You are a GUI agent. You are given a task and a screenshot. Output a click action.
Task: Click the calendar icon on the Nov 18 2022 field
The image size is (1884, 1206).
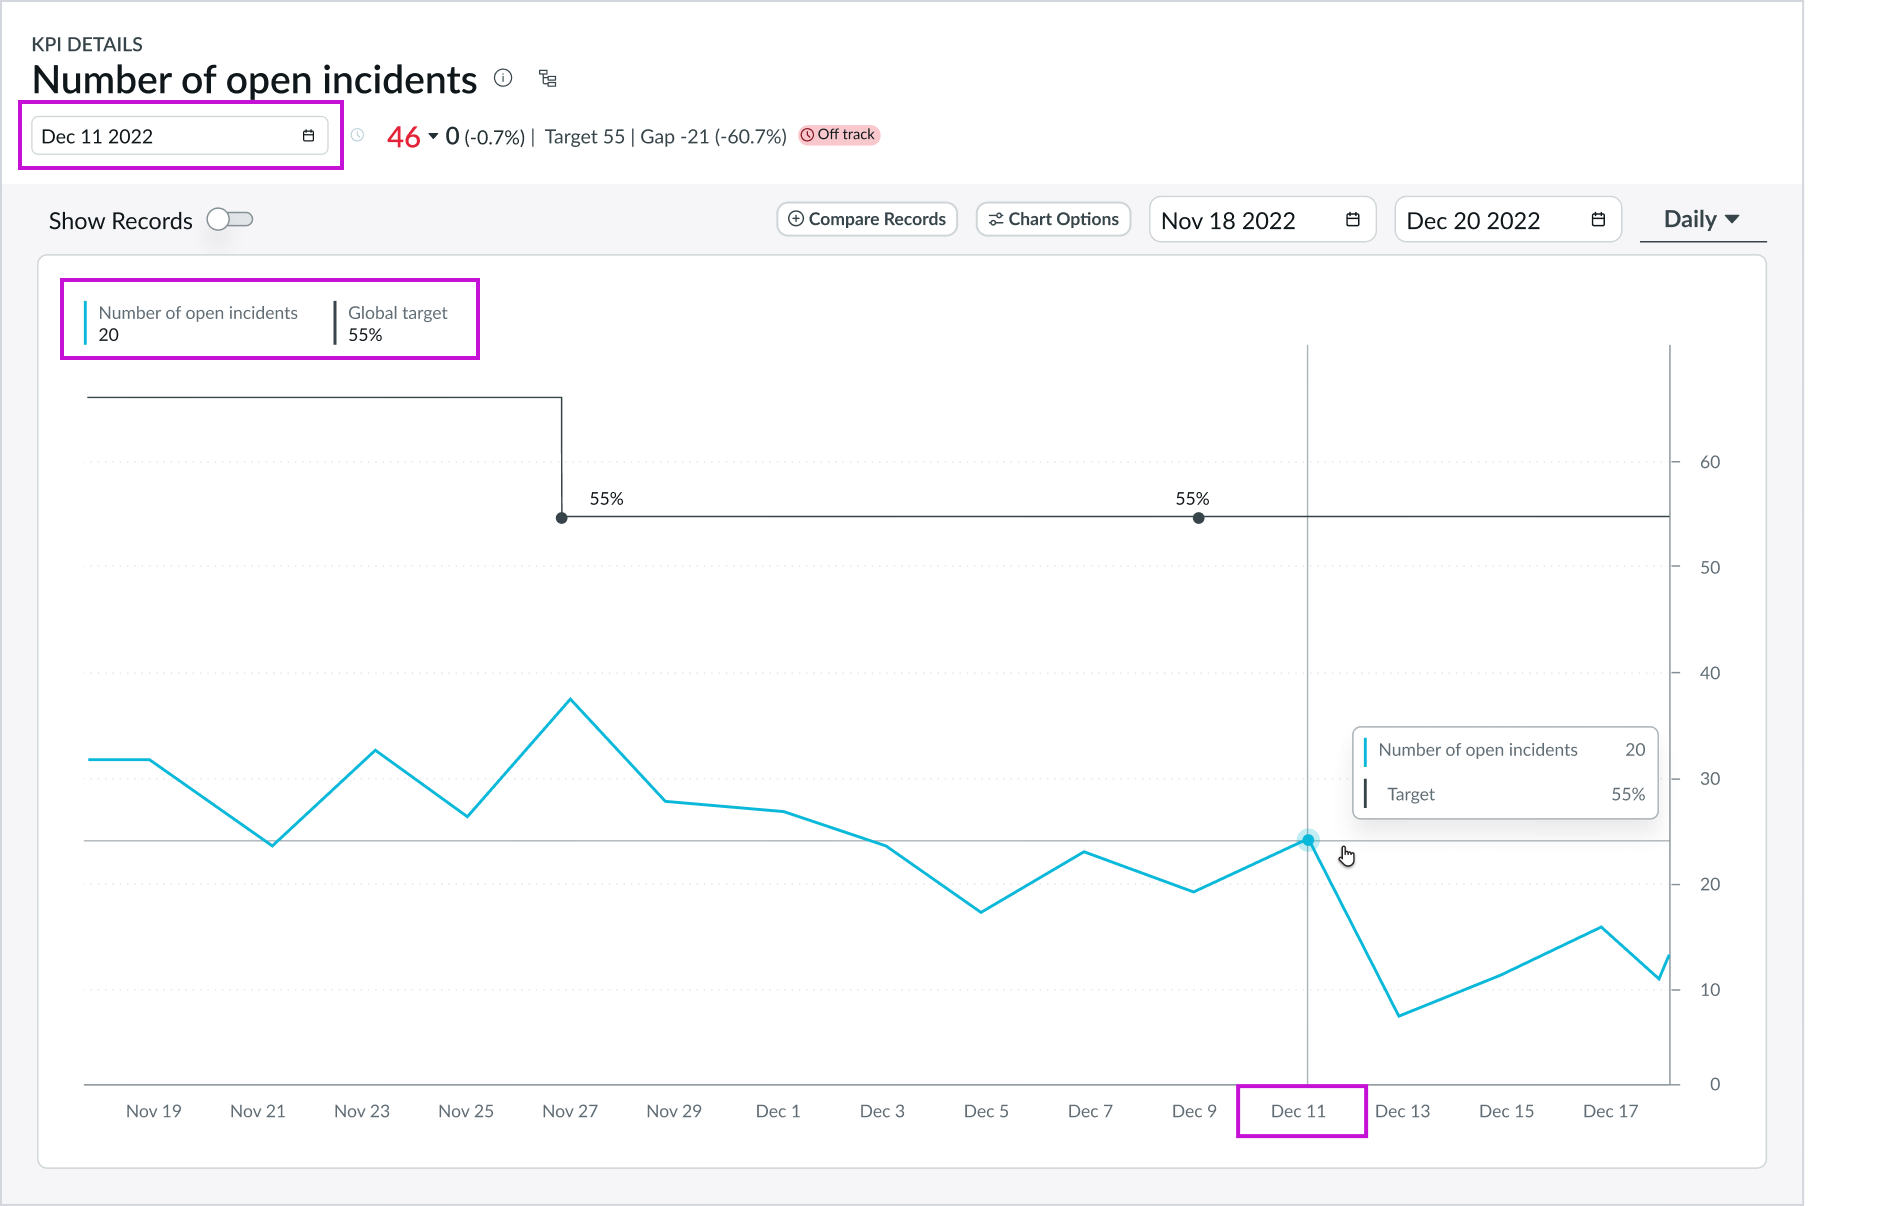click(1352, 219)
